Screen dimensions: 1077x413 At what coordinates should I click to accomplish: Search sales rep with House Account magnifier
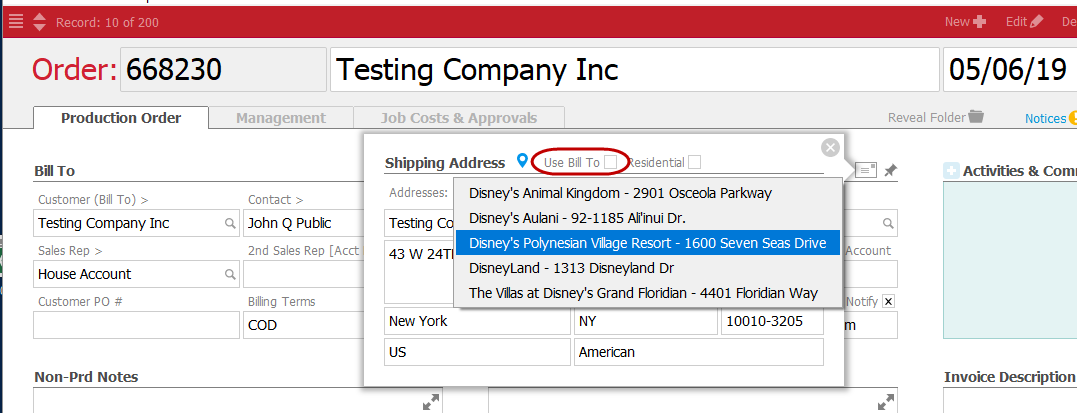coord(229,274)
